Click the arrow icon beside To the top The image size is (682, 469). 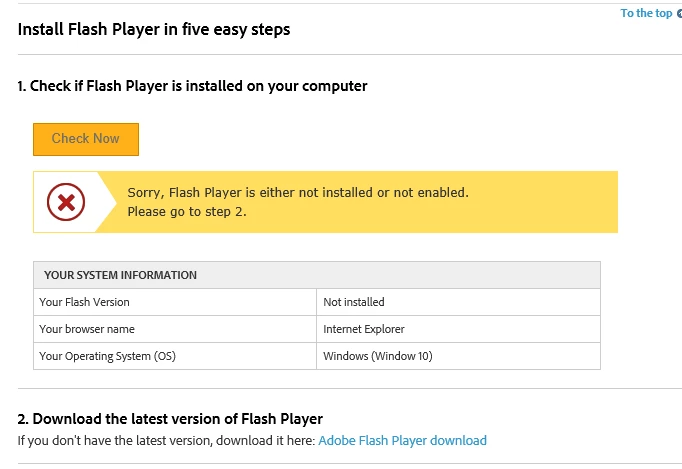(x=679, y=13)
